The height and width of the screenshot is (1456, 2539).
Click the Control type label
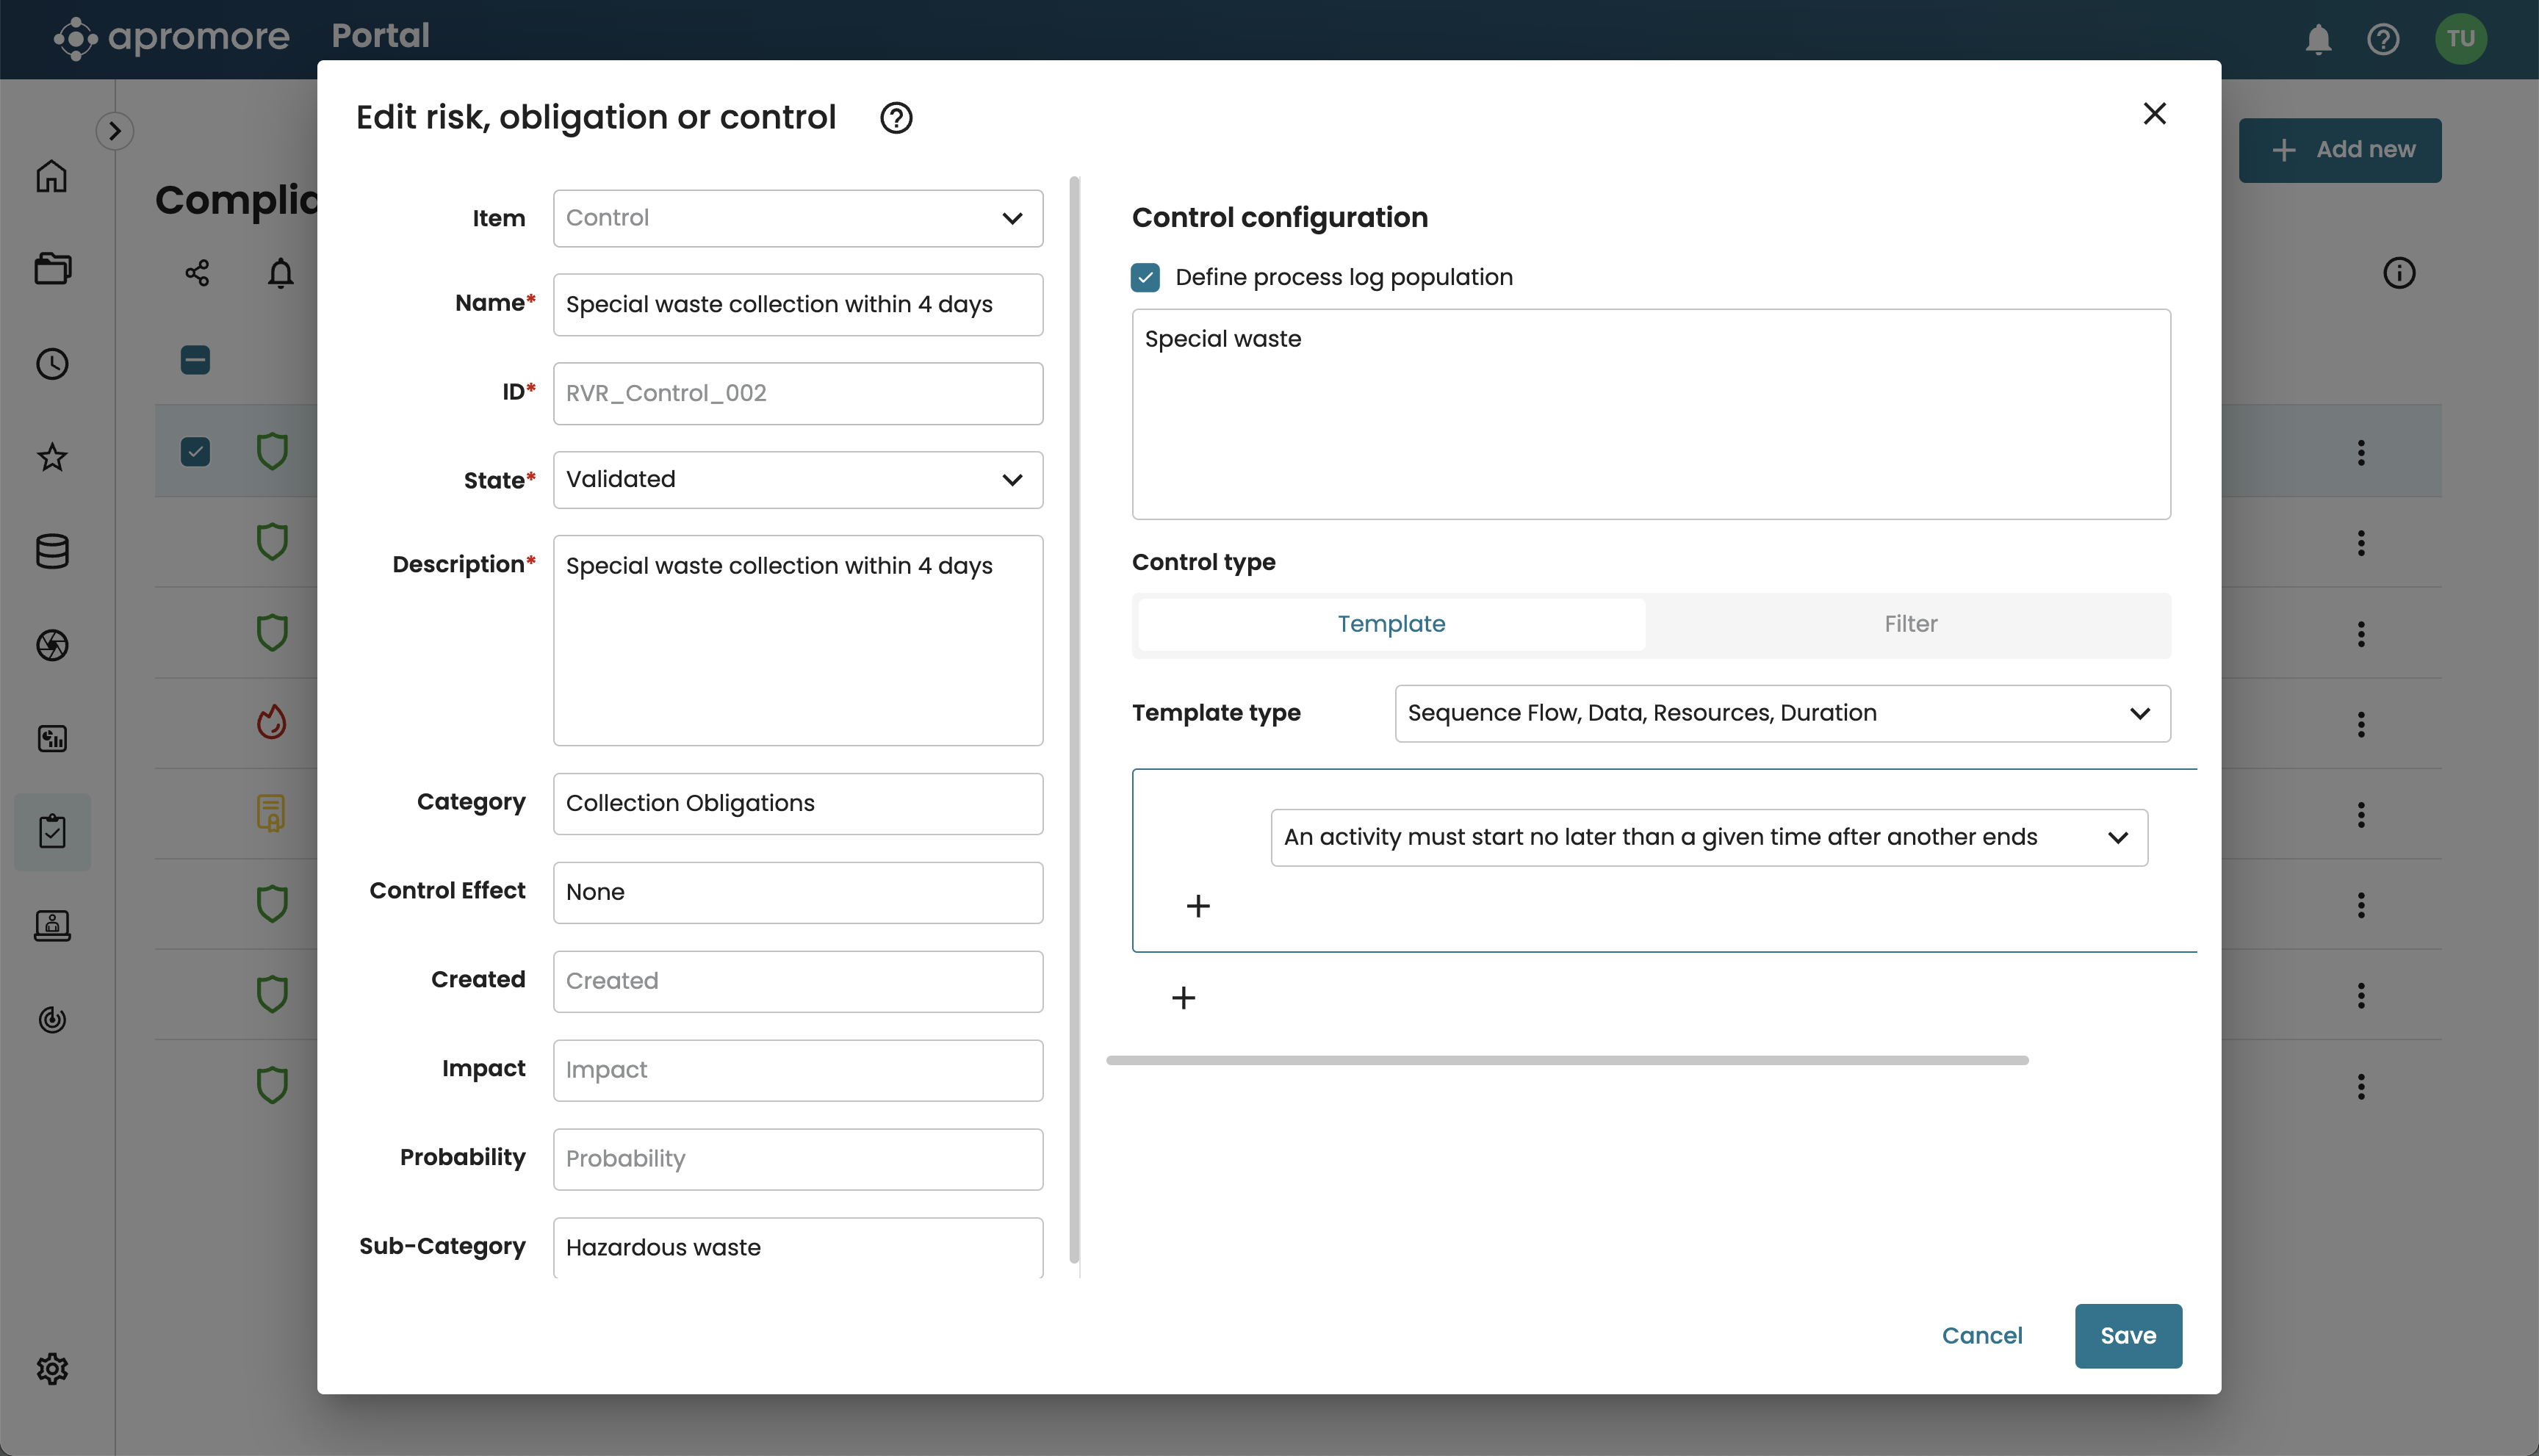tap(1203, 562)
